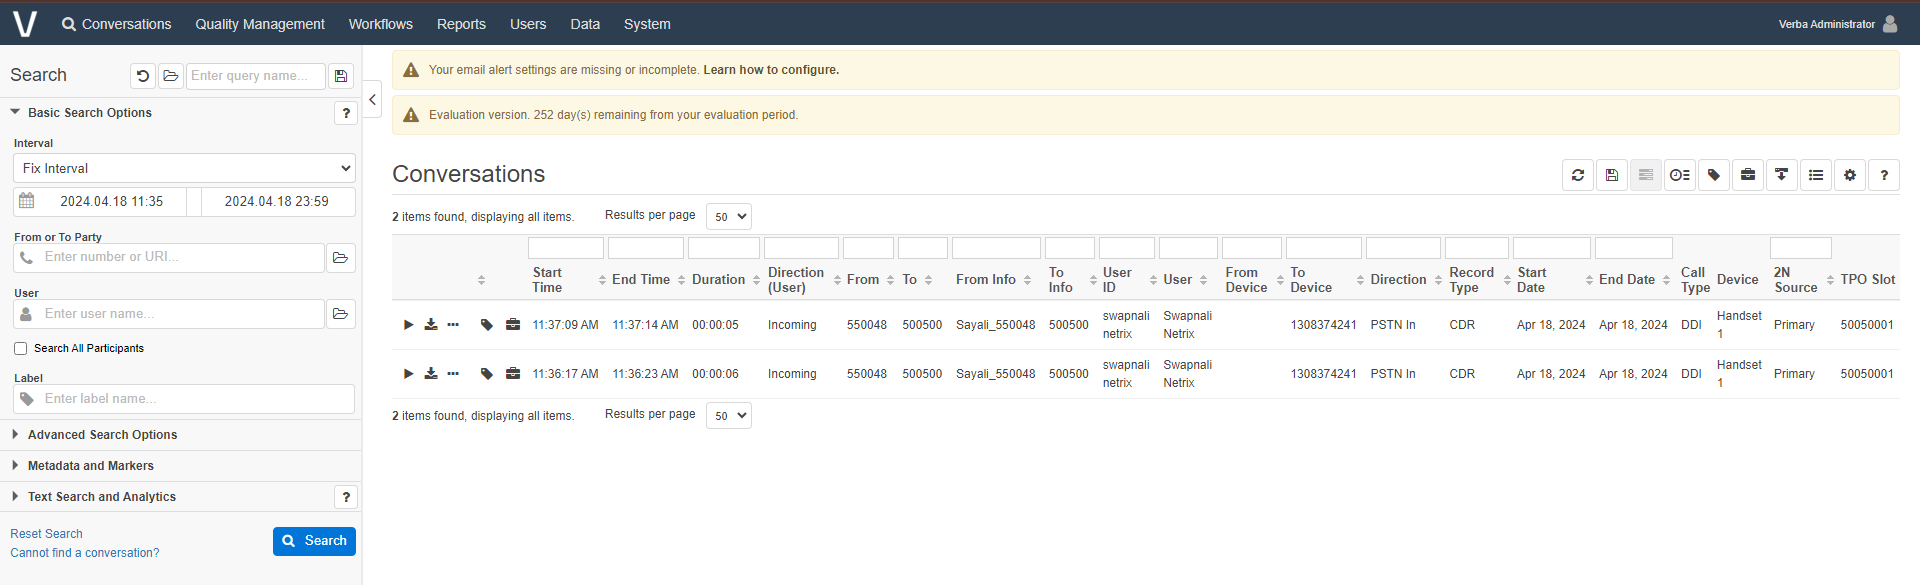This screenshot has width=1920, height=585.
Task: Click the interval start date 2024.04.18 11:35
Action: click(111, 202)
